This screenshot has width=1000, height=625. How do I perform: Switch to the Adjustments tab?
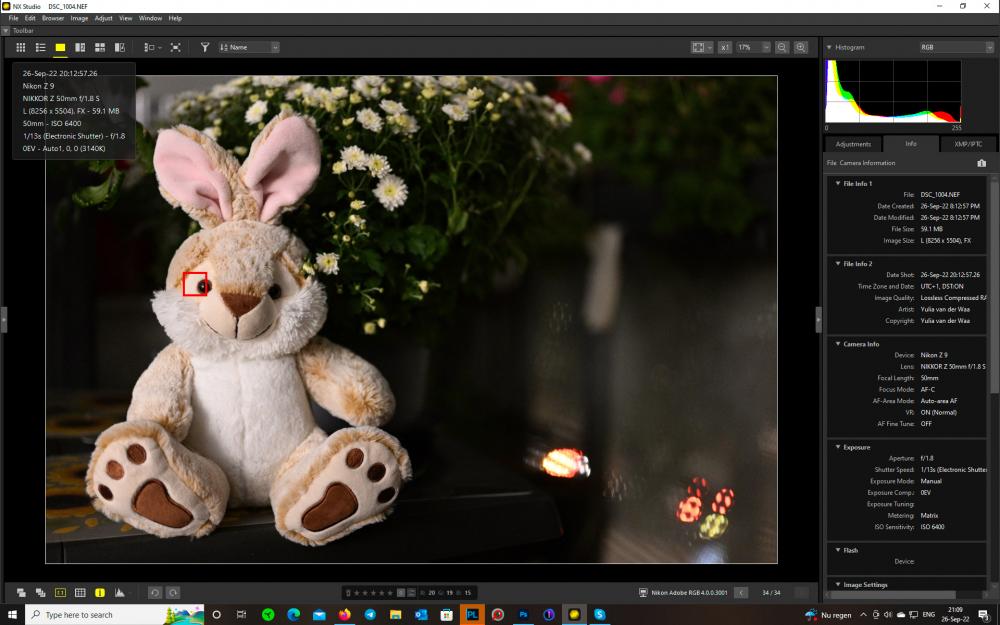pyautogui.click(x=853, y=144)
